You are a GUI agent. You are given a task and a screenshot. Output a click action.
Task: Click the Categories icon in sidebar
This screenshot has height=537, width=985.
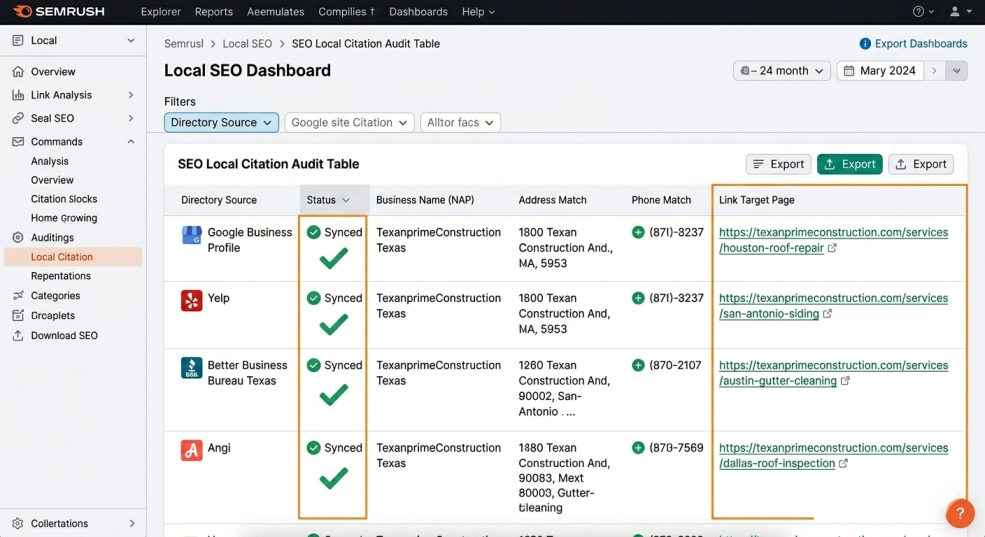pos(18,295)
